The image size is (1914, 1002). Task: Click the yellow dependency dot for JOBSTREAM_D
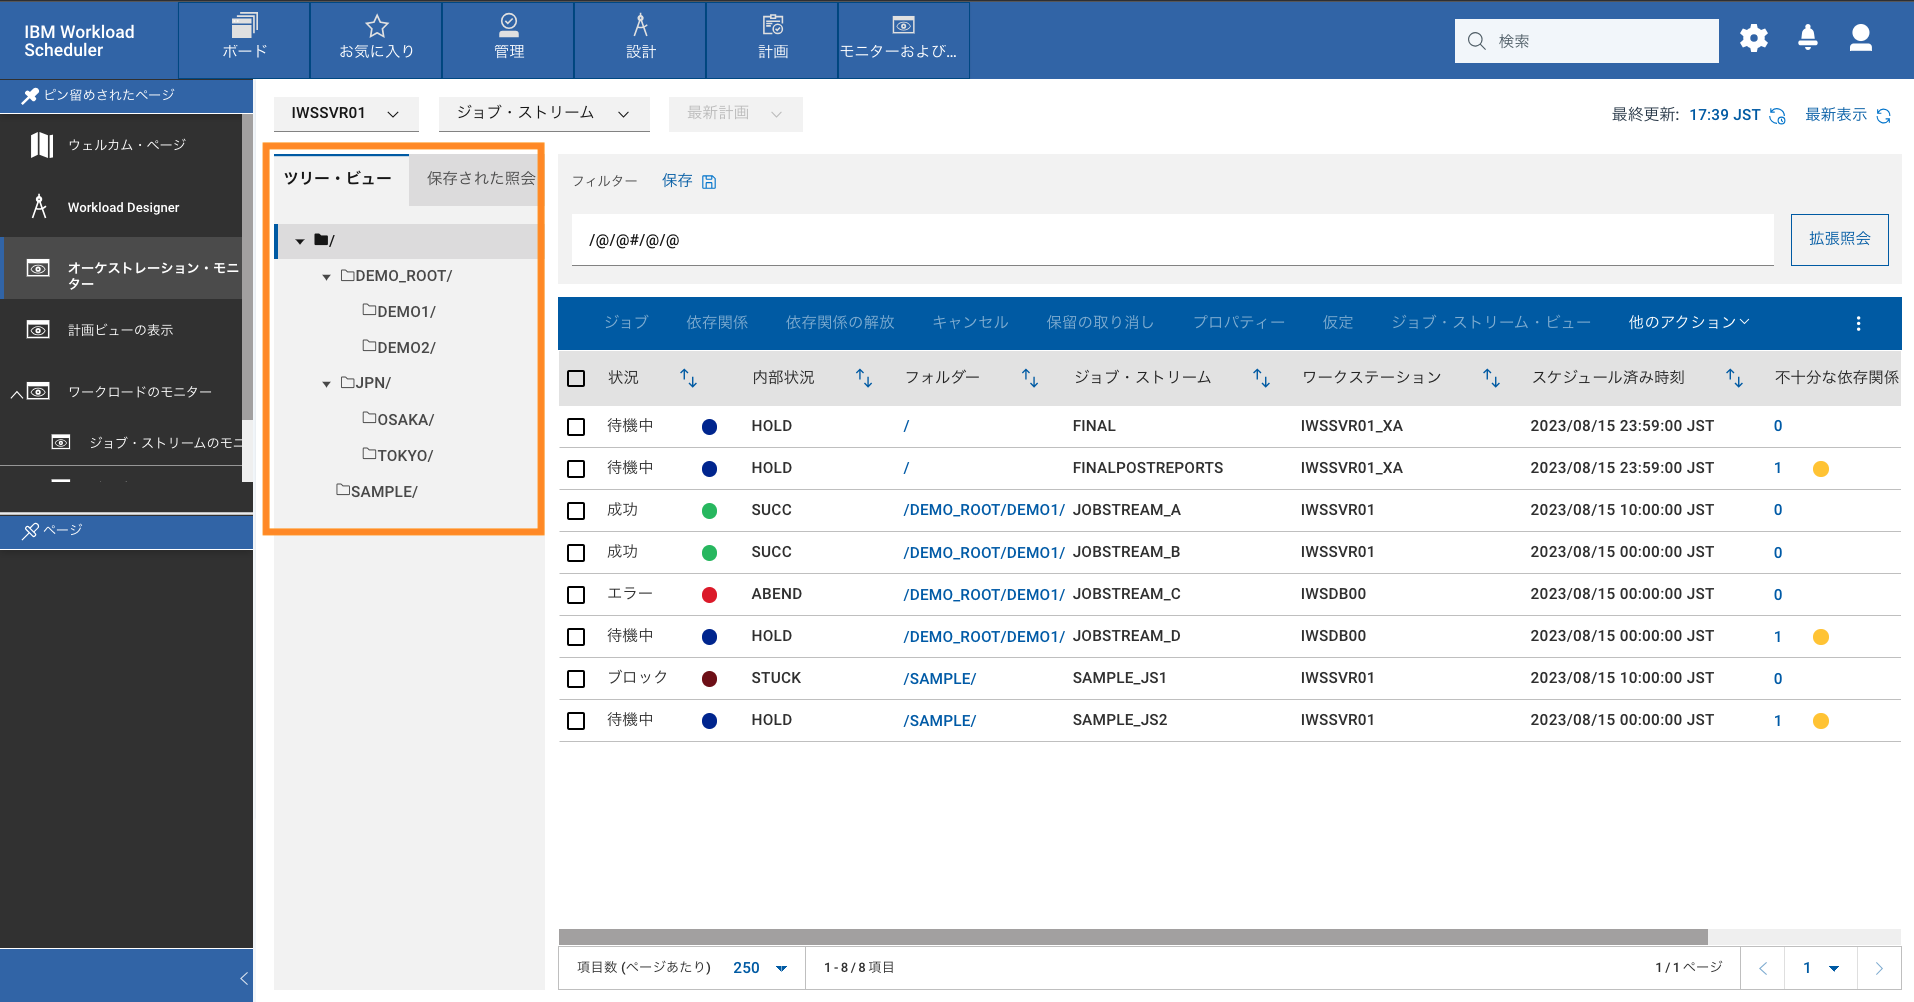(1821, 637)
